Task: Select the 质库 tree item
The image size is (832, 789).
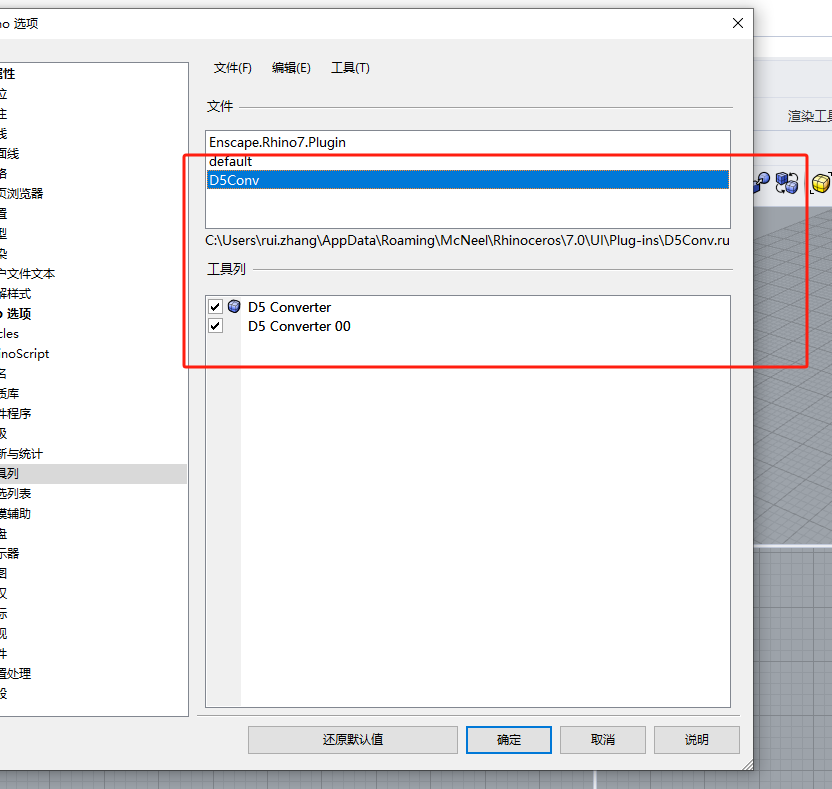Action: (x=10, y=393)
